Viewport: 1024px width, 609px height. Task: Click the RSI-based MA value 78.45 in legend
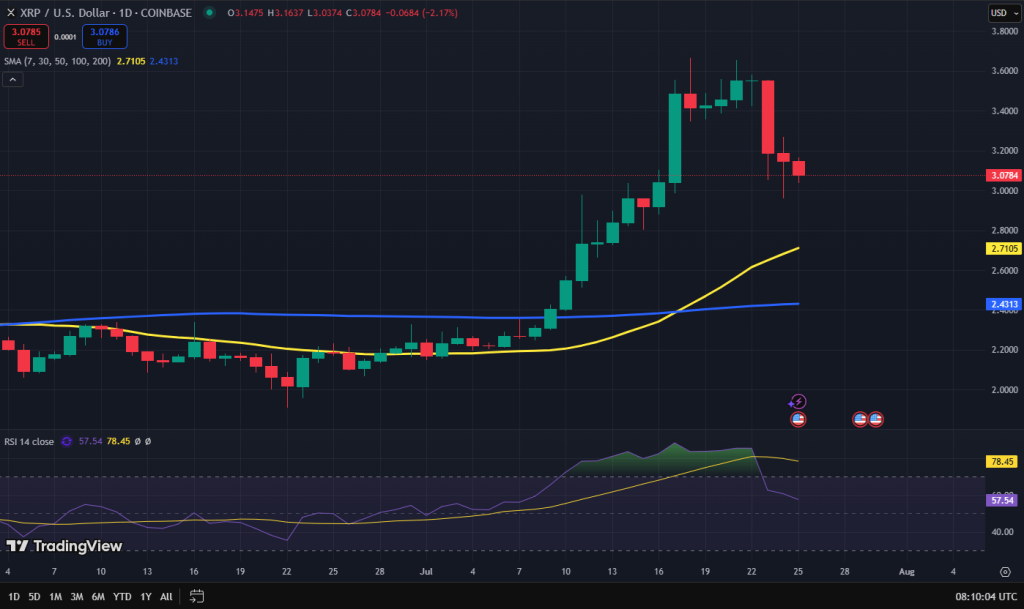click(118, 441)
